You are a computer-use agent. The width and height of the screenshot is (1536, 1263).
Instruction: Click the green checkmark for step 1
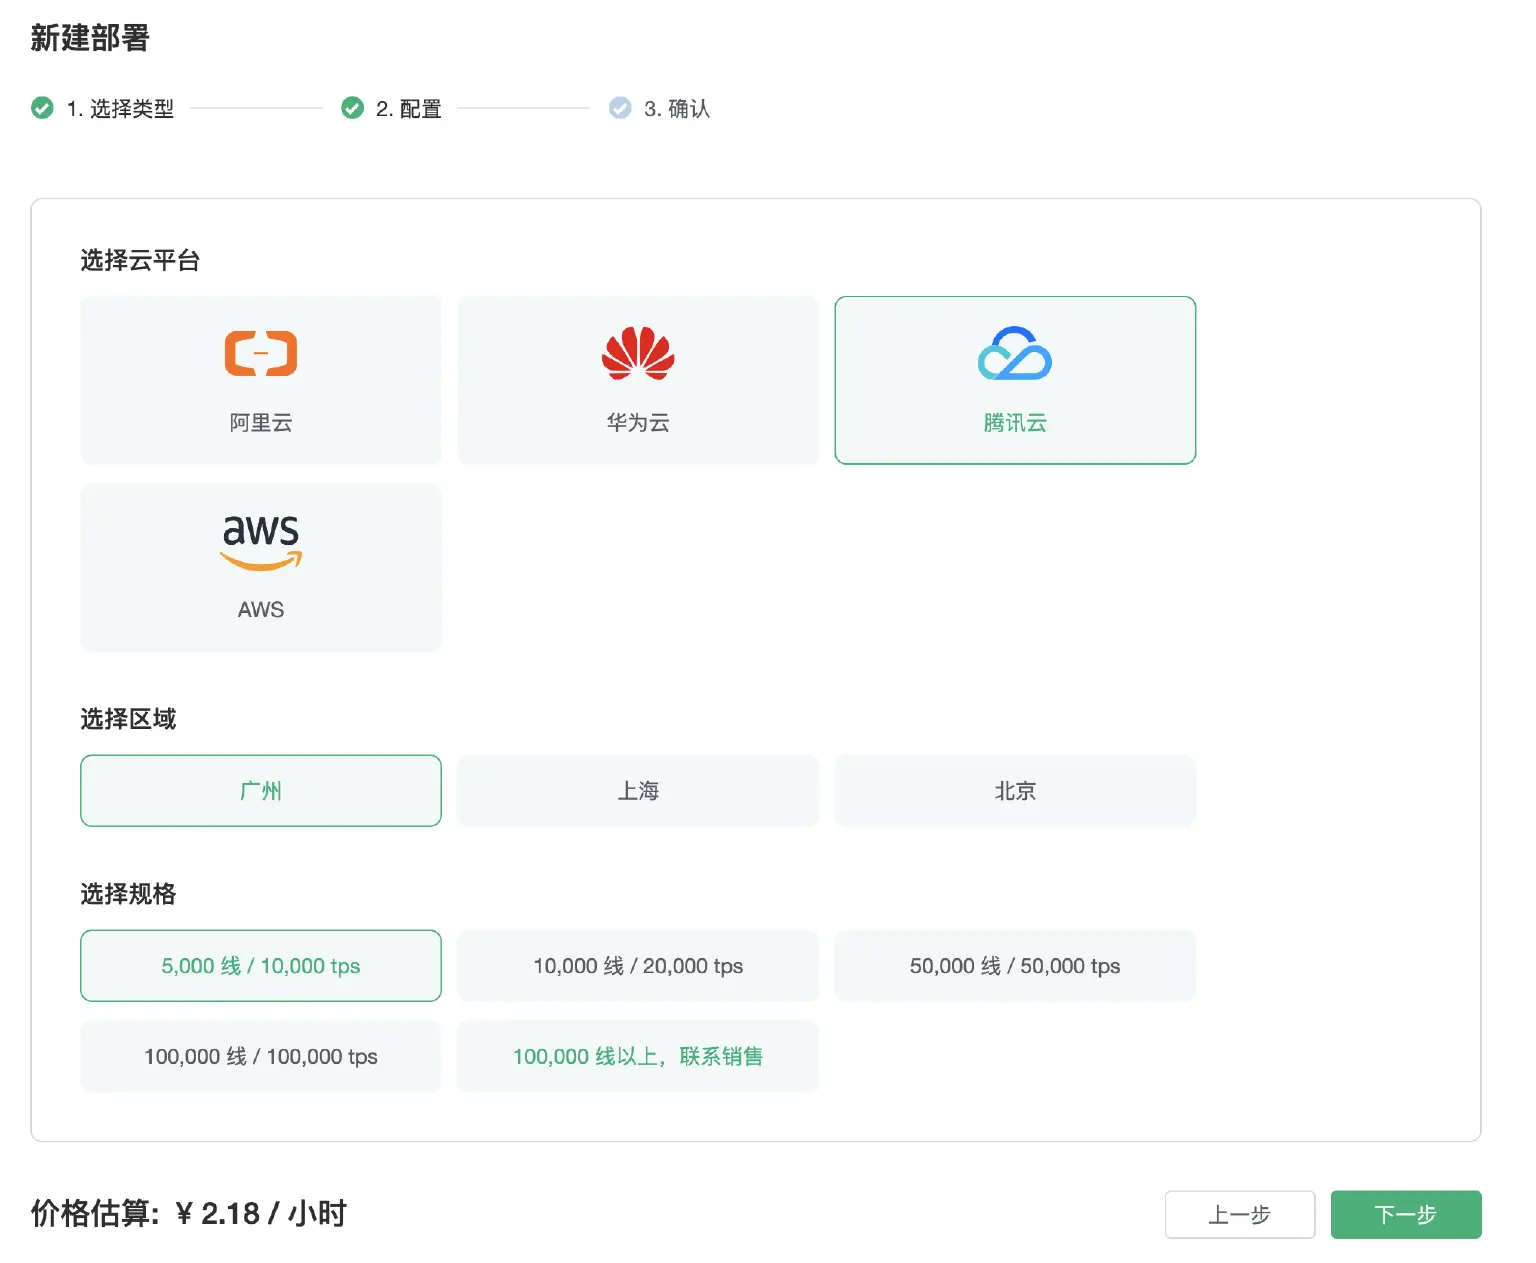pos(42,108)
